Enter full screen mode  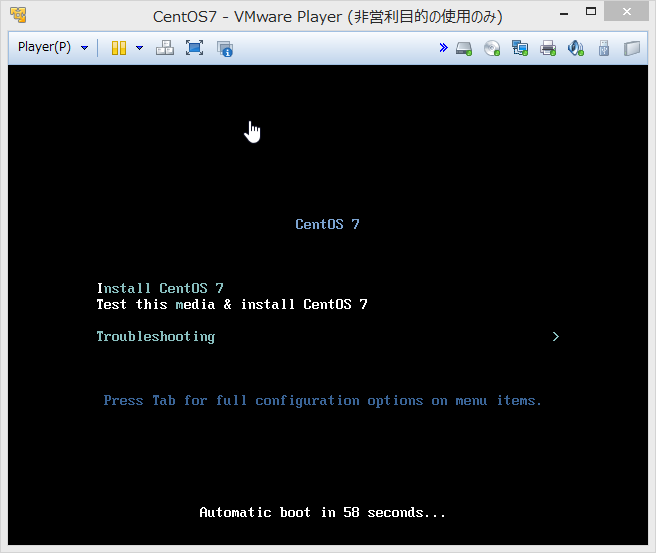coord(195,48)
